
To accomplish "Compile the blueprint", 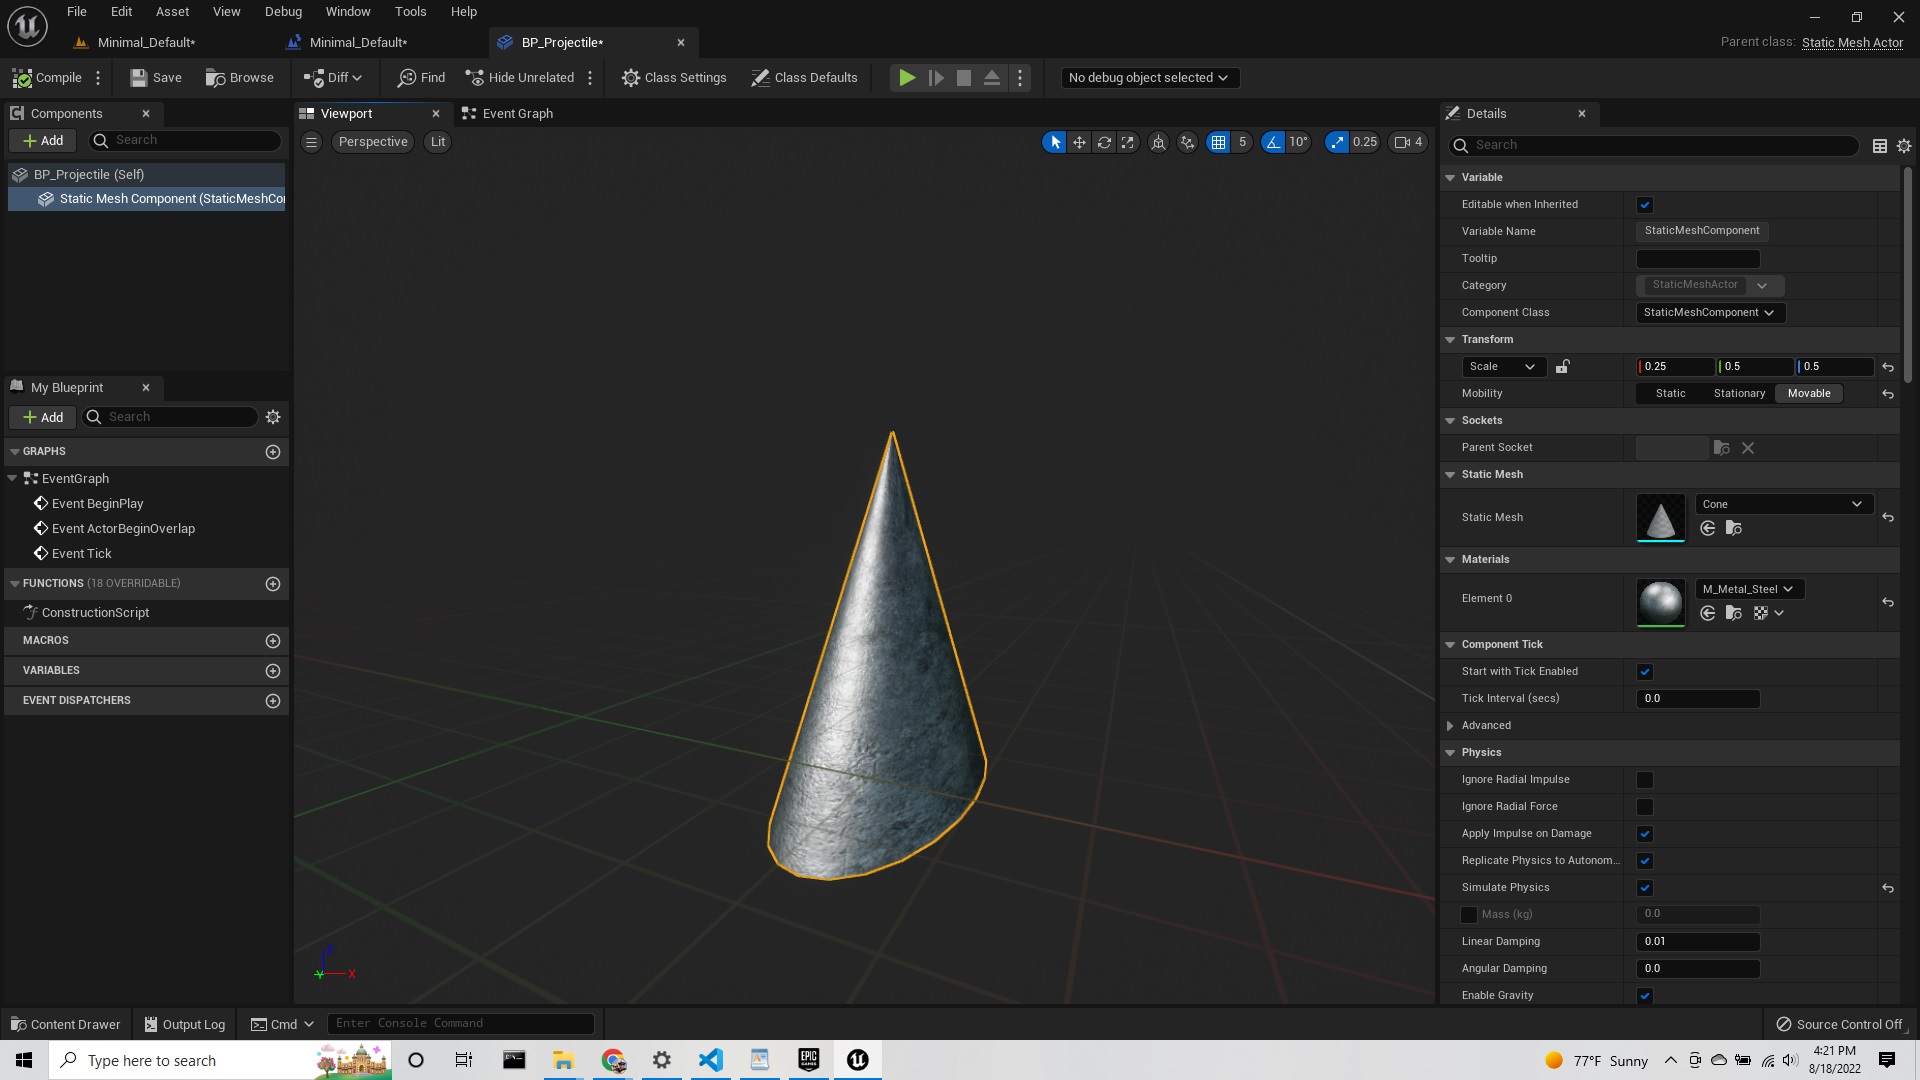I will pyautogui.click(x=47, y=77).
